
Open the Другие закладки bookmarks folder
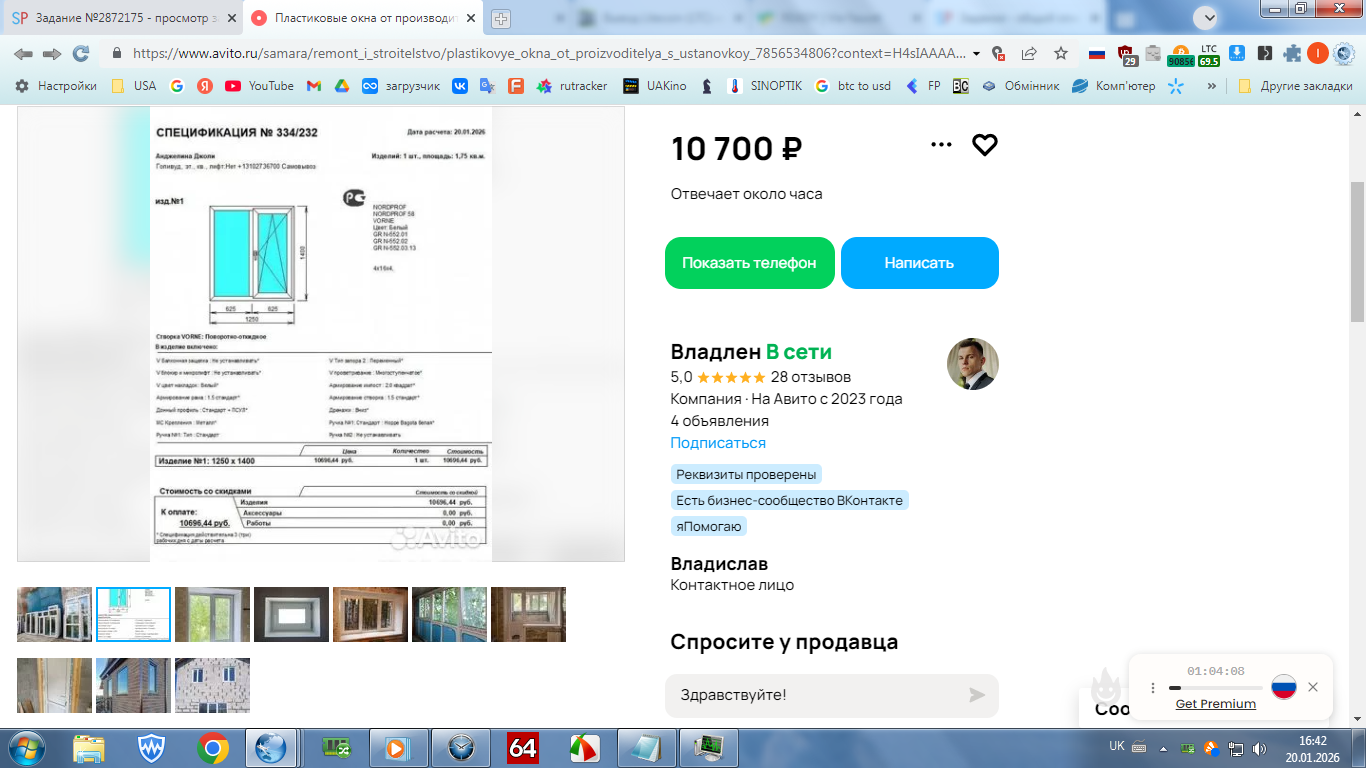(1295, 86)
